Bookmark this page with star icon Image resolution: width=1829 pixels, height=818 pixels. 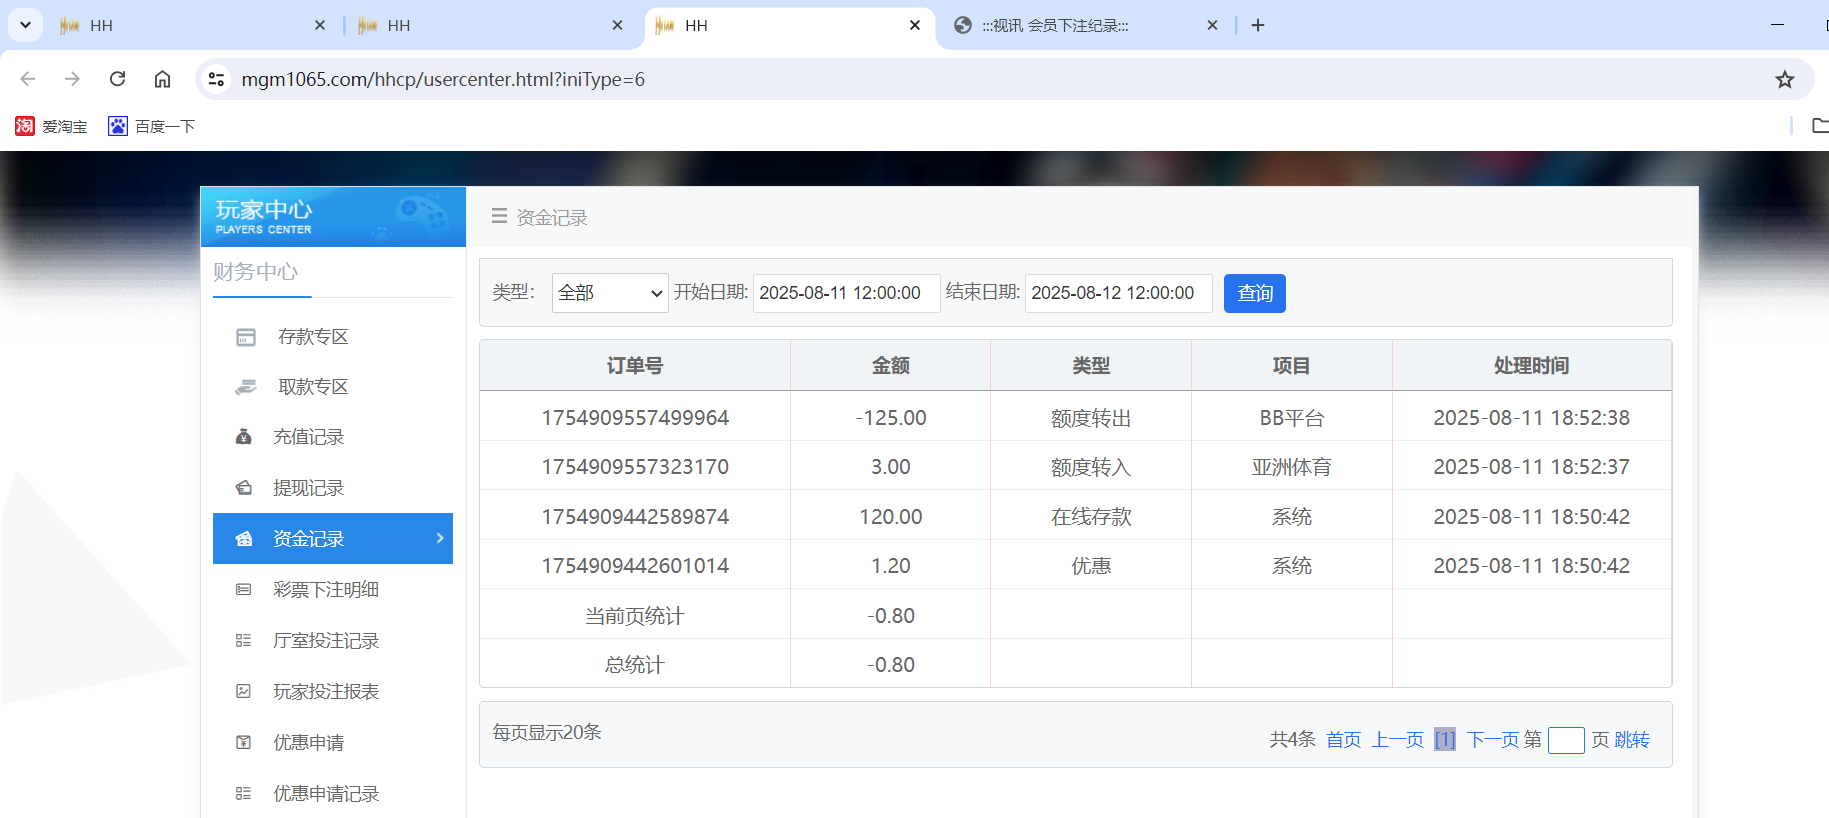(x=1784, y=80)
